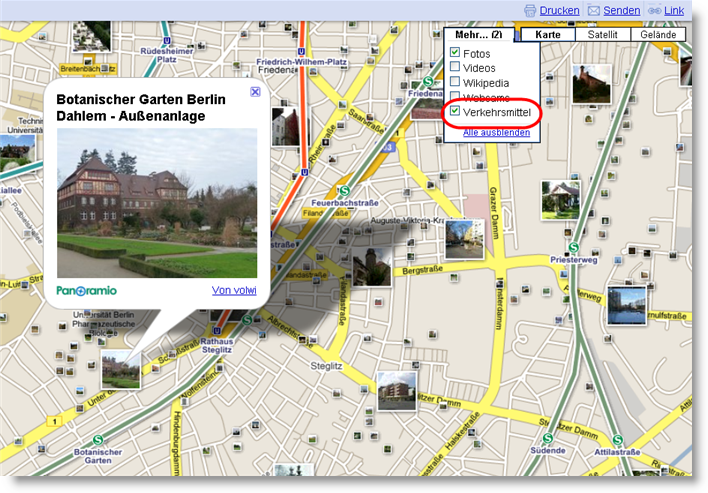Open photo thumbnail below the info bubble pointer

pos(121,370)
